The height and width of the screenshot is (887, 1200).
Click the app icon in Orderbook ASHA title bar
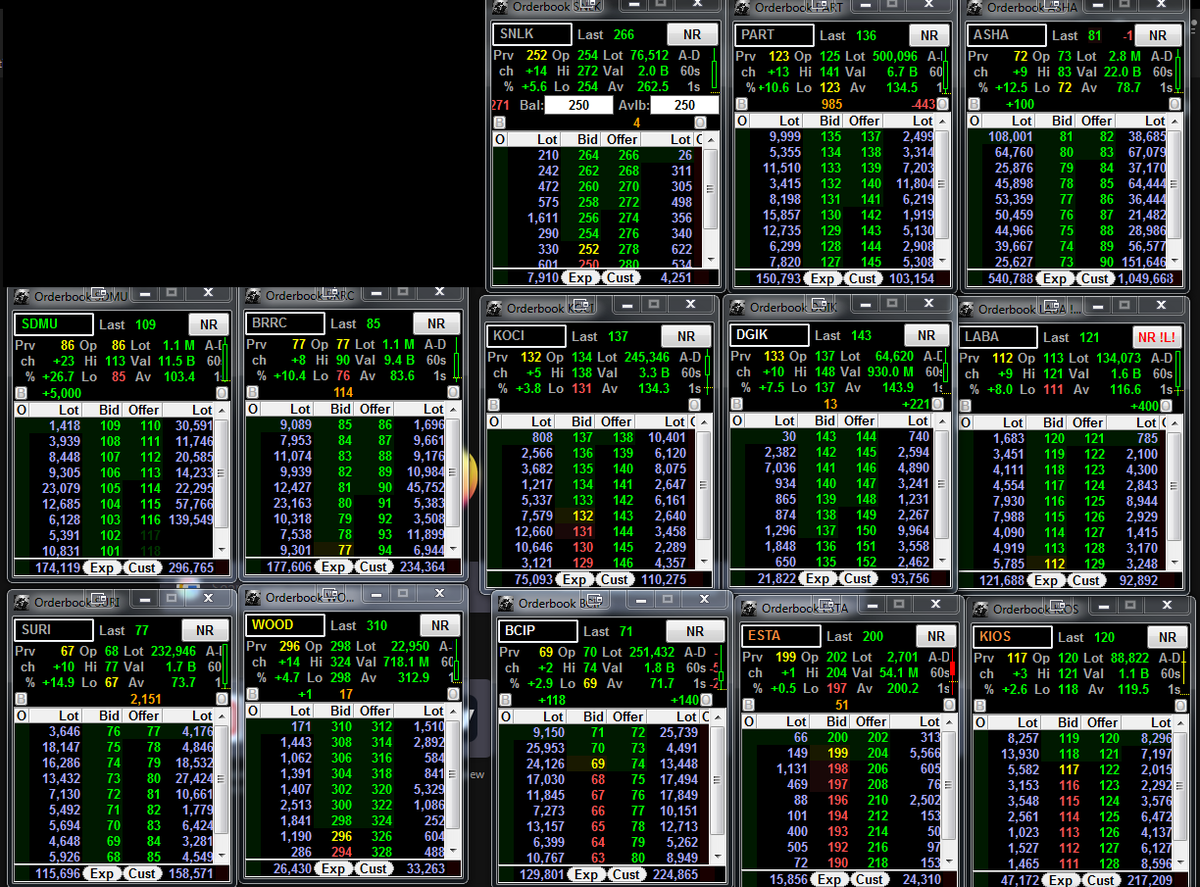click(974, 7)
